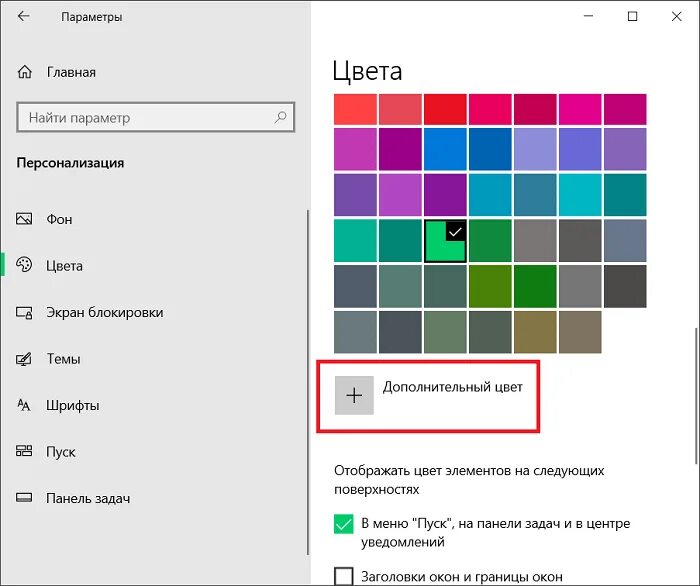Open the Главная home icon

[x=25, y=72]
